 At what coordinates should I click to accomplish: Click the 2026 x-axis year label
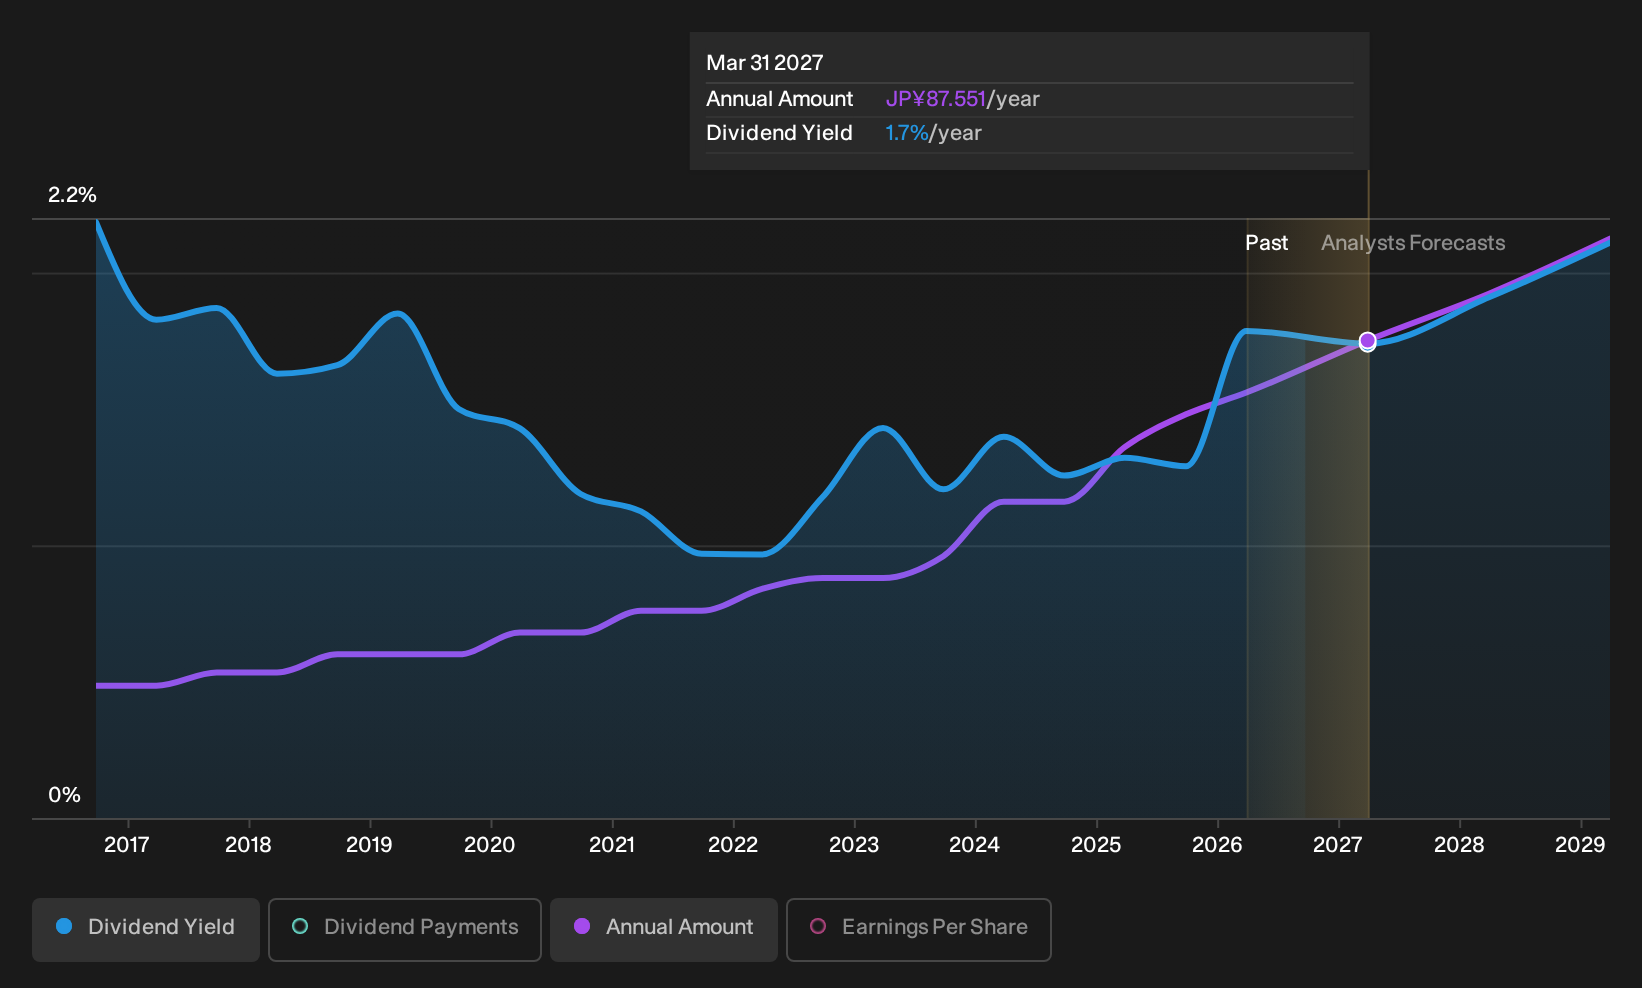pos(1217,845)
